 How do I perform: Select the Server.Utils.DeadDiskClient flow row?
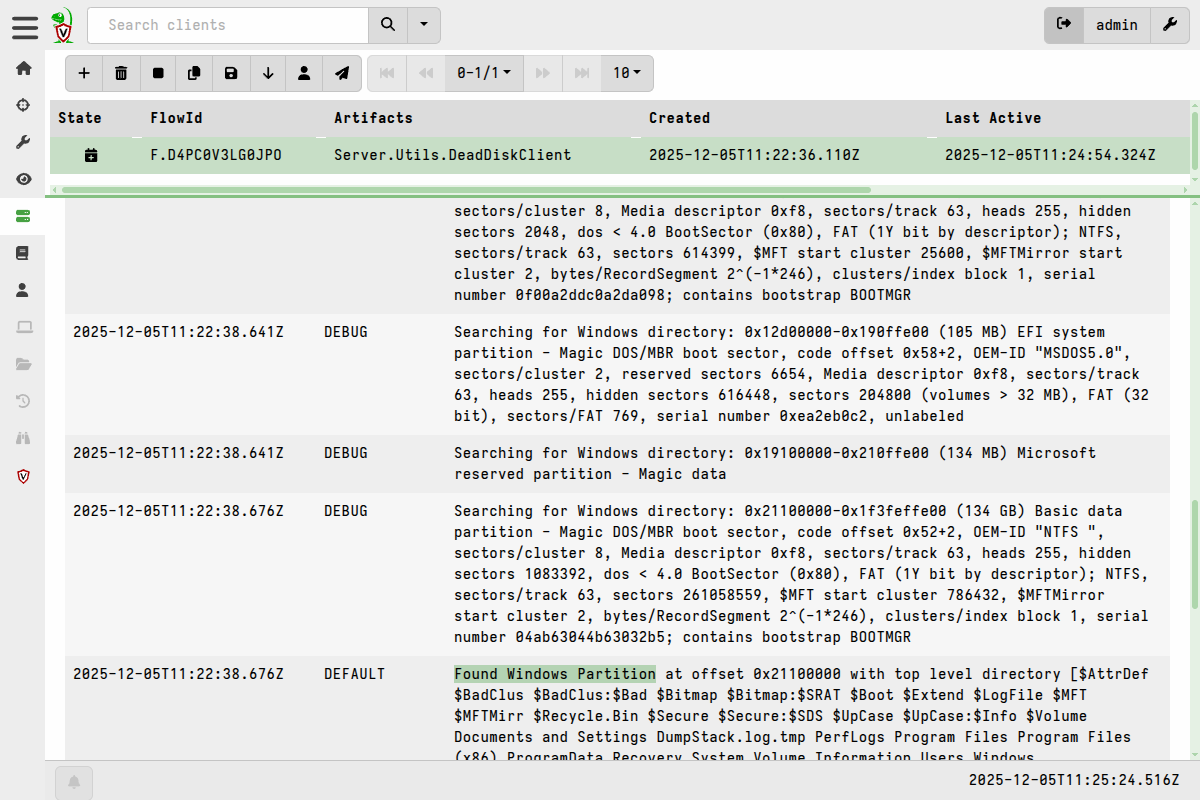[452, 155]
